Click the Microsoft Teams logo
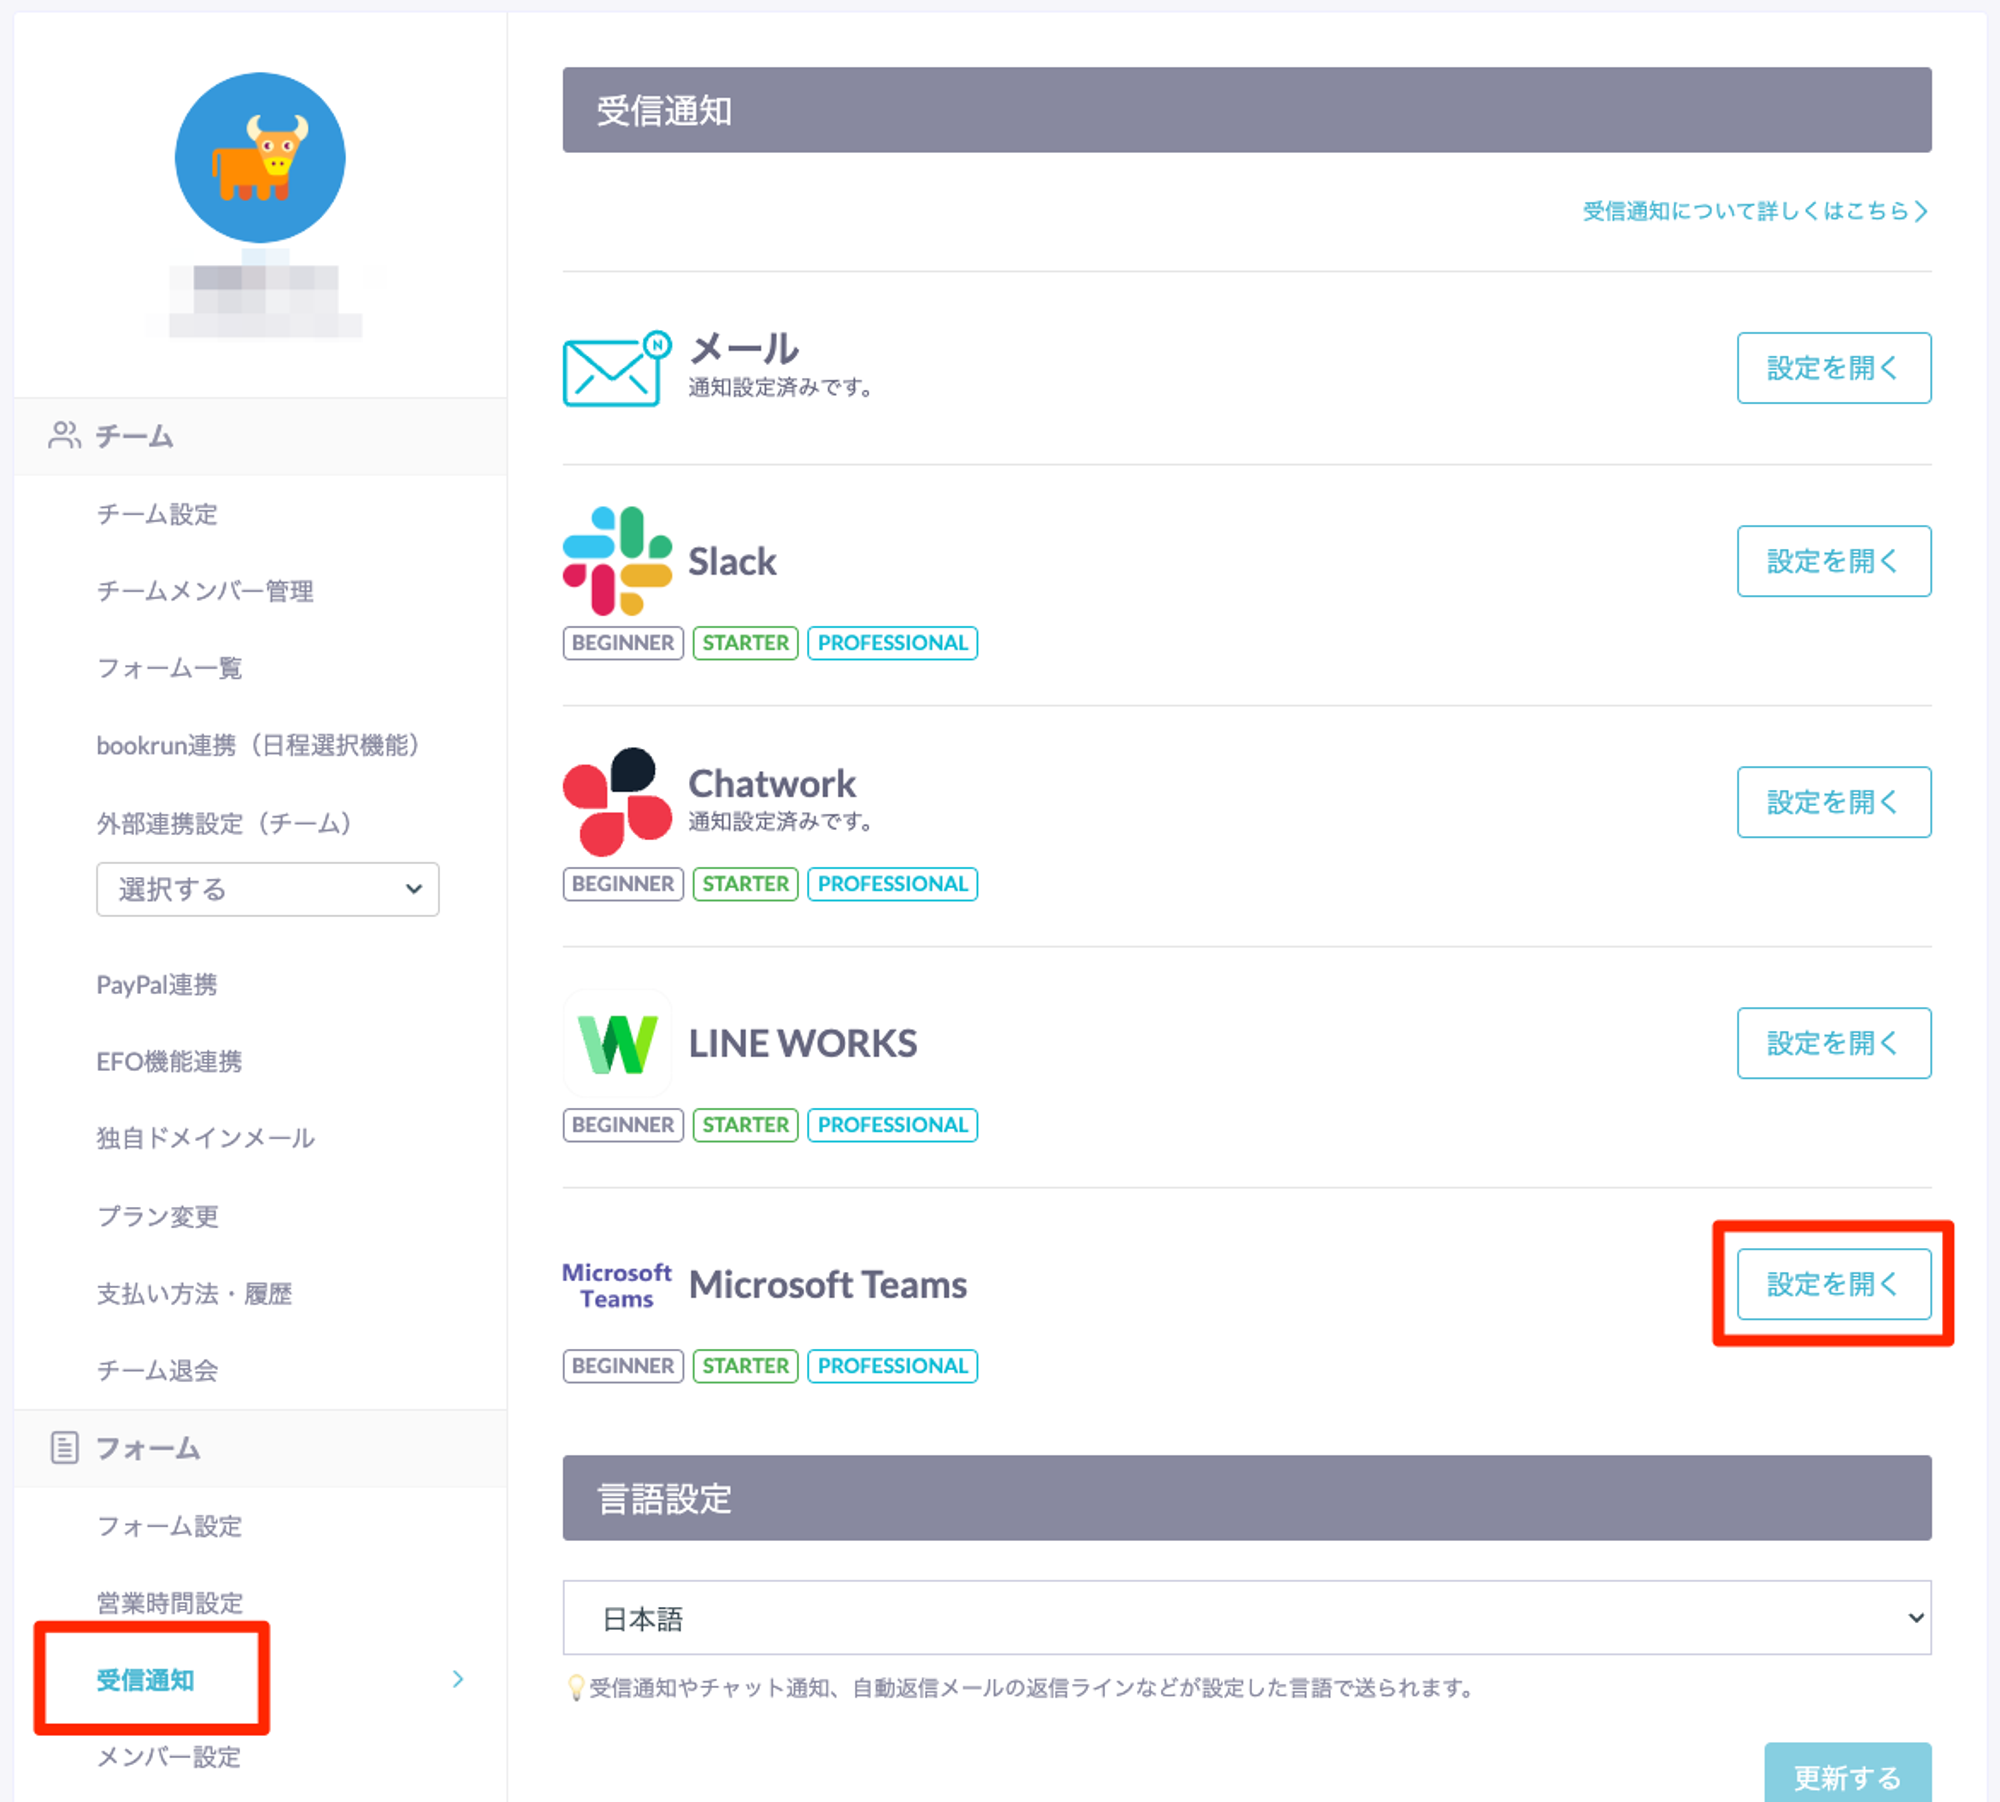Screen dimensions: 2000x1802 (617, 1285)
